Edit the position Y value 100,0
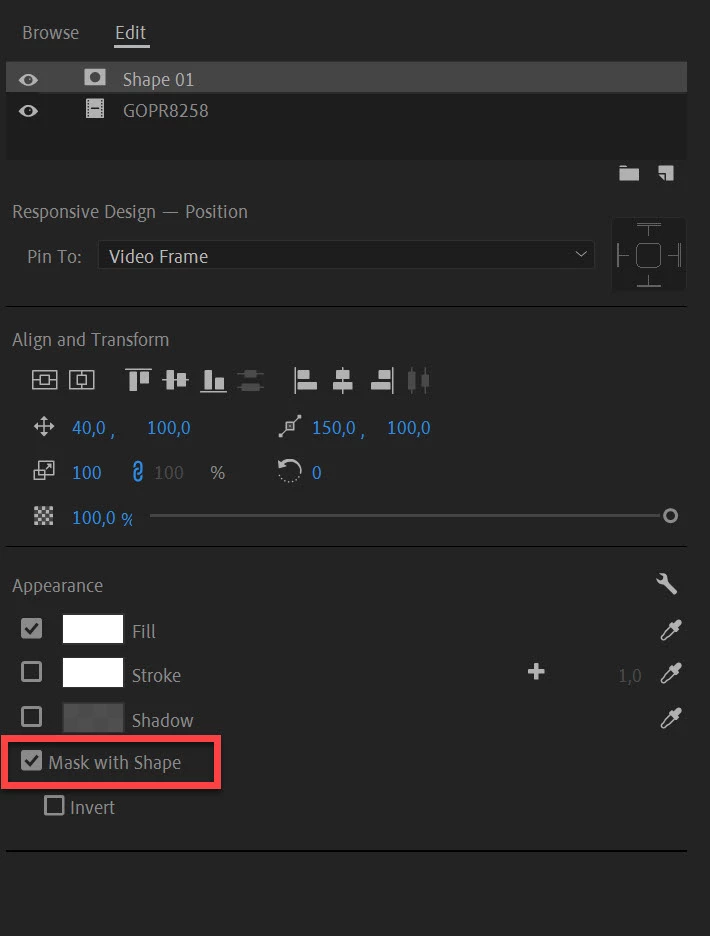Image resolution: width=710 pixels, height=936 pixels. tap(169, 427)
